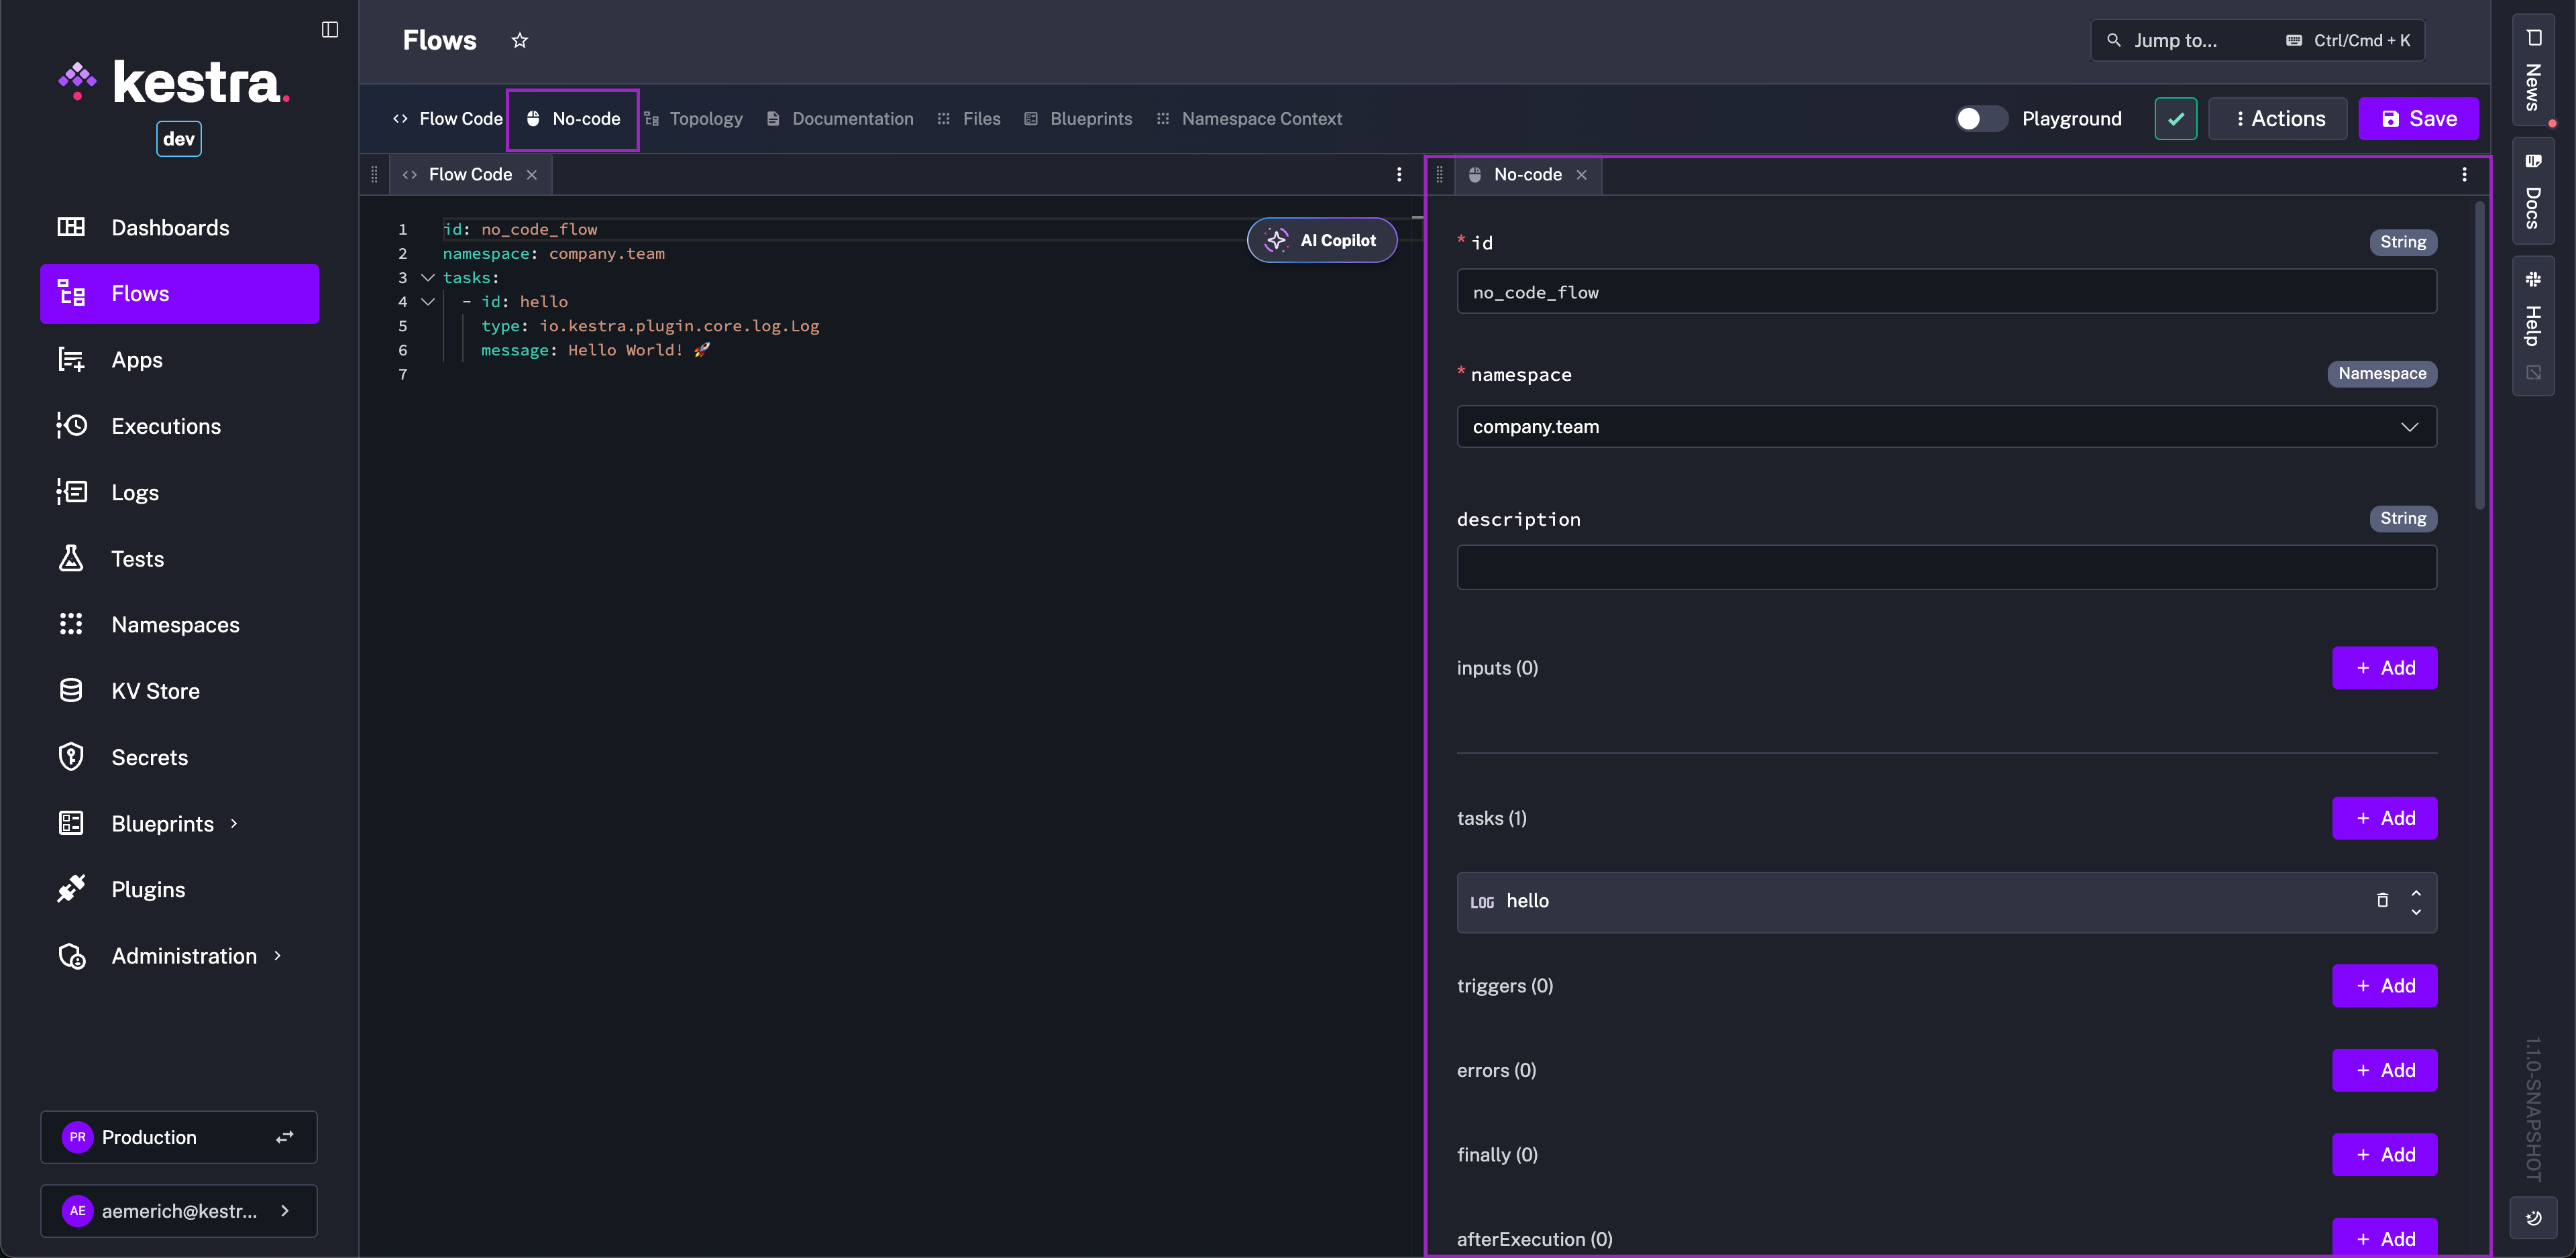Add a new trigger
Screen dimensions: 2576x1258
pyautogui.click(x=2384, y=985)
